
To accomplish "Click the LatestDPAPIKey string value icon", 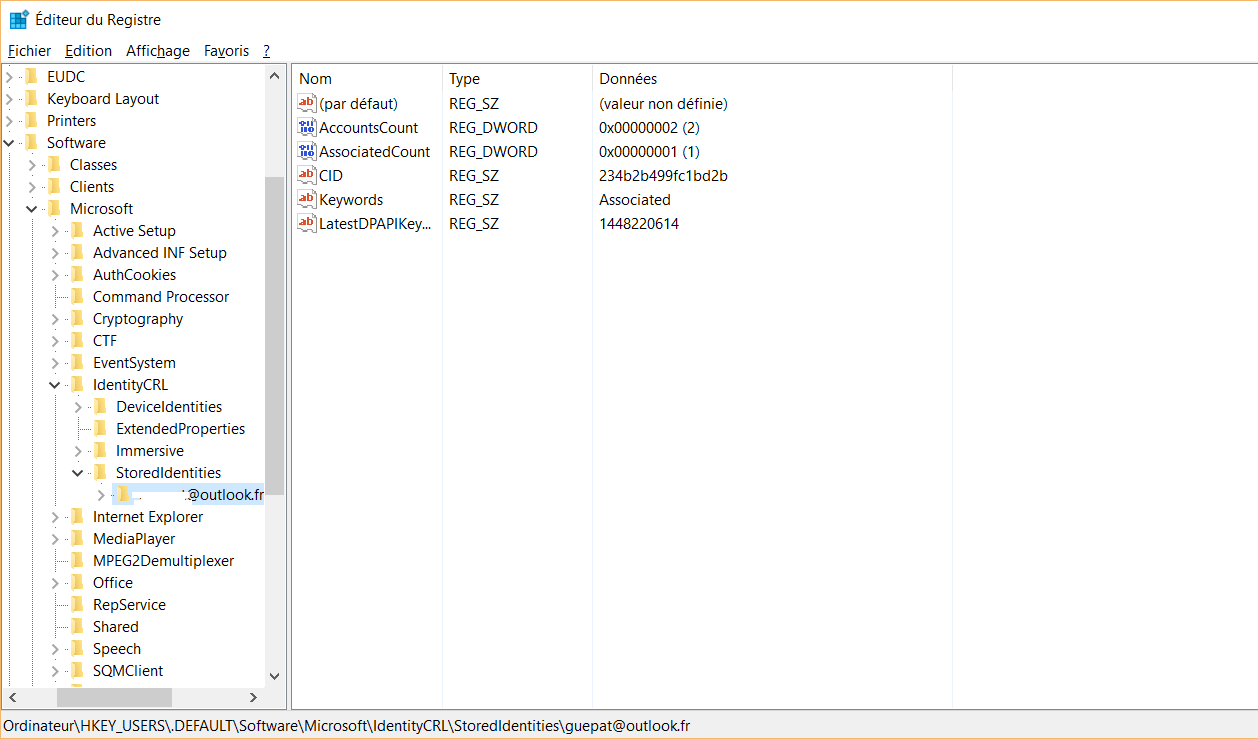I will pyautogui.click(x=307, y=223).
